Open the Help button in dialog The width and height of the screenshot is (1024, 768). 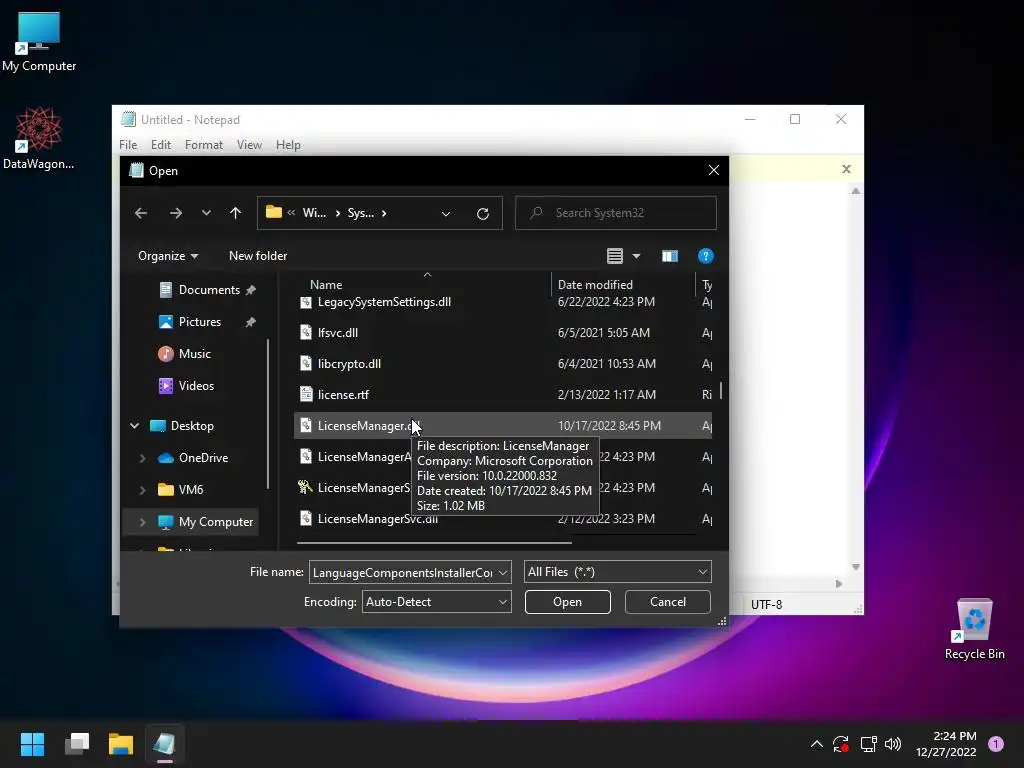(x=705, y=256)
